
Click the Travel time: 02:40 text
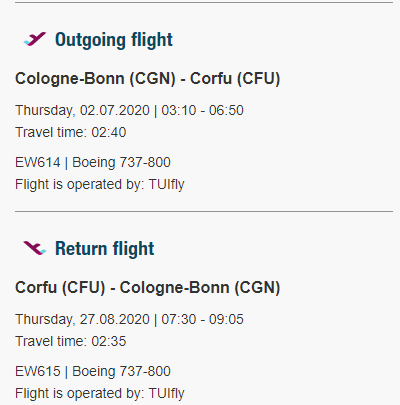pyautogui.click(x=71, y=132)
